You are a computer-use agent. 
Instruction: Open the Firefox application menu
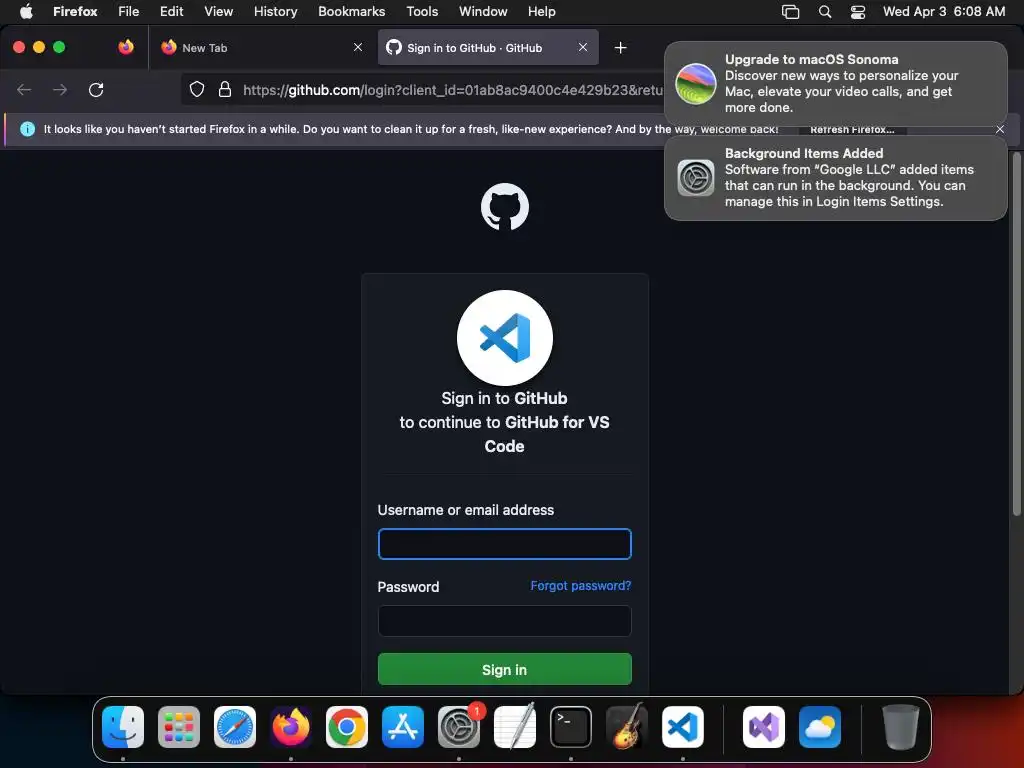click(75, 12)
